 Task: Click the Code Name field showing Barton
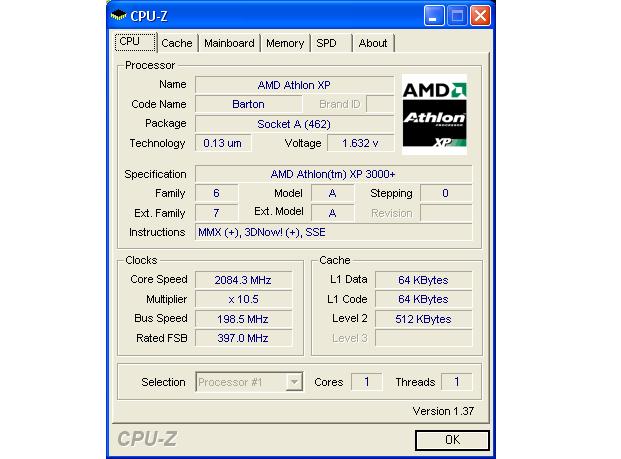(248, 104)
